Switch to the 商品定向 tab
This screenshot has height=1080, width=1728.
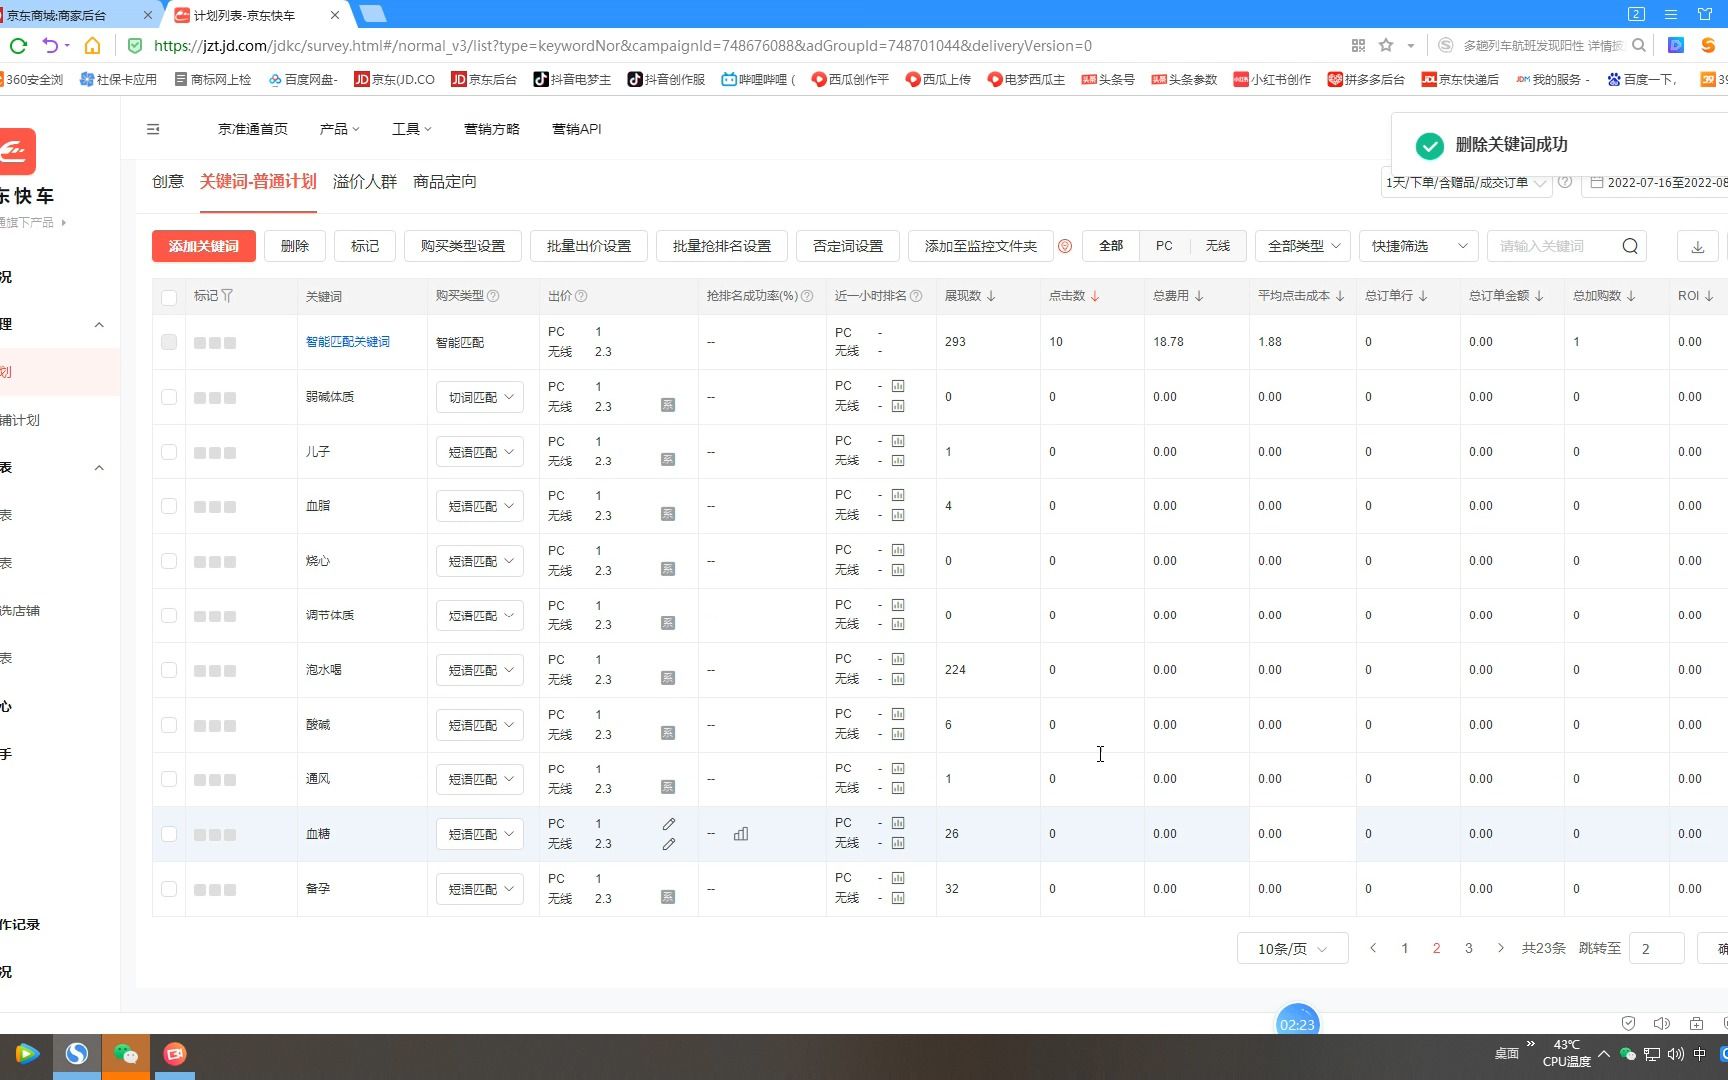point(445,181)
